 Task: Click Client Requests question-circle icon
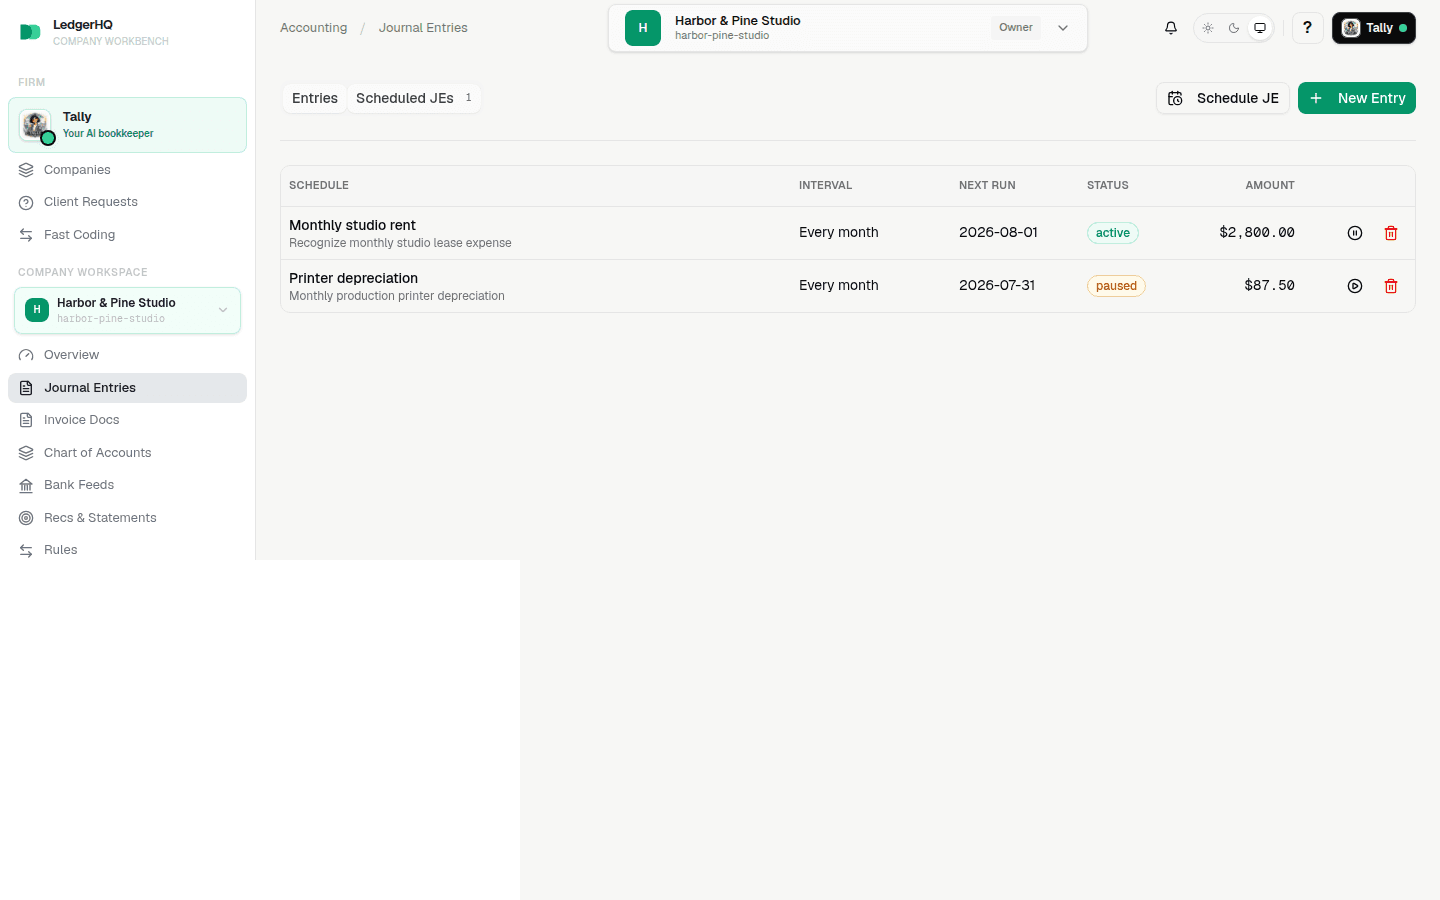pos(26,202)
